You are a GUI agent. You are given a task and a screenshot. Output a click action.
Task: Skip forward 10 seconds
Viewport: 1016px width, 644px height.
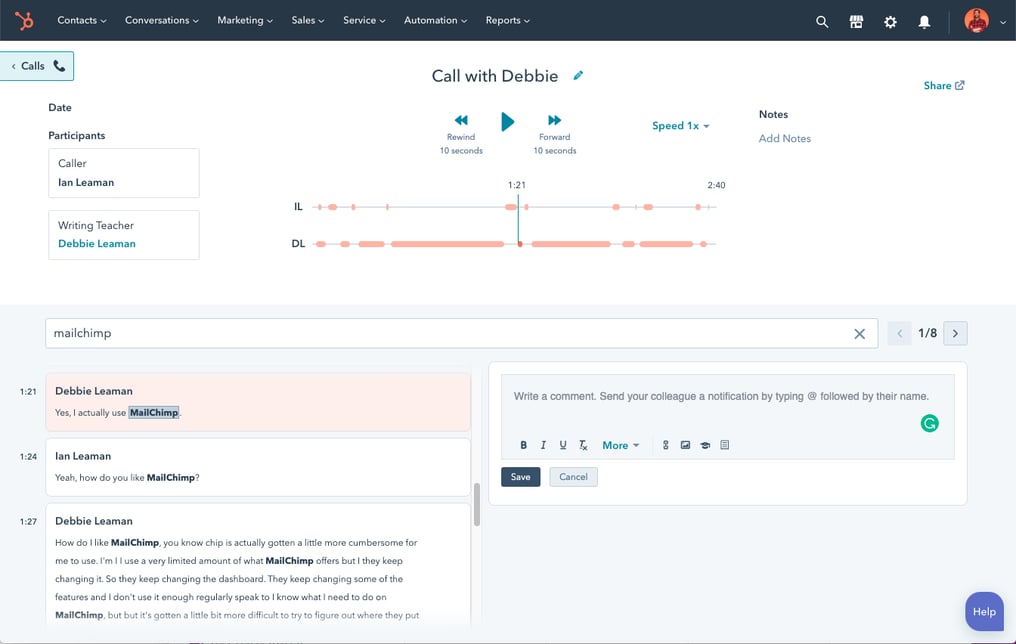click(555, 120)
